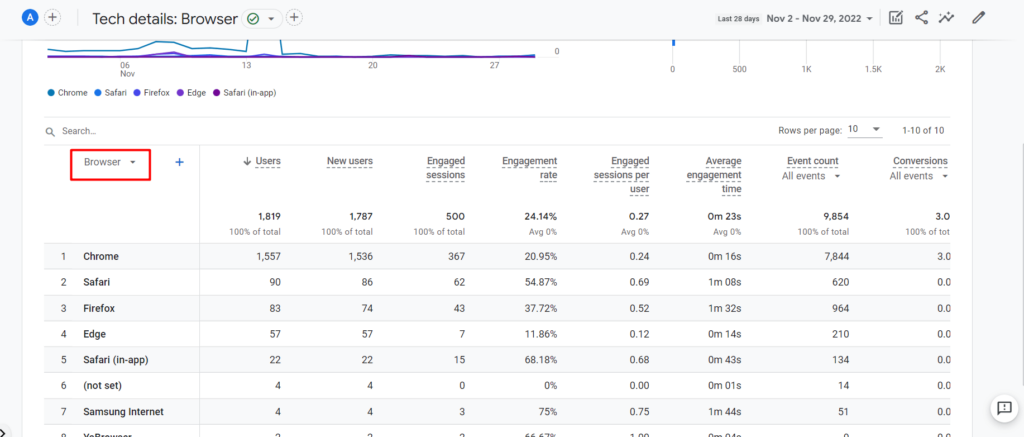The height and width of the screenshot is (437, 1024).
Task: Click Chrome's engagement rate 20.95%
Action: (x=540, y=257)
